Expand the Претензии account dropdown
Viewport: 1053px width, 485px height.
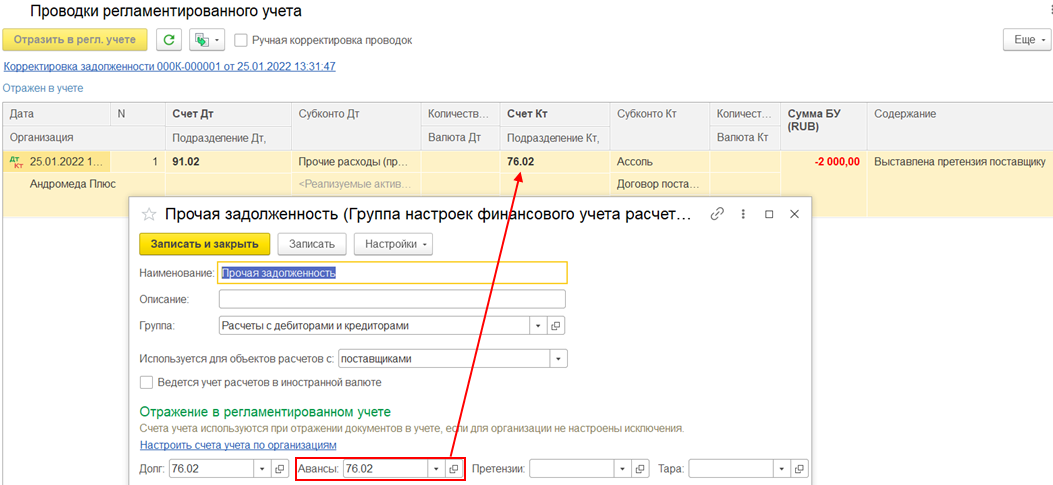pos(621,468)
